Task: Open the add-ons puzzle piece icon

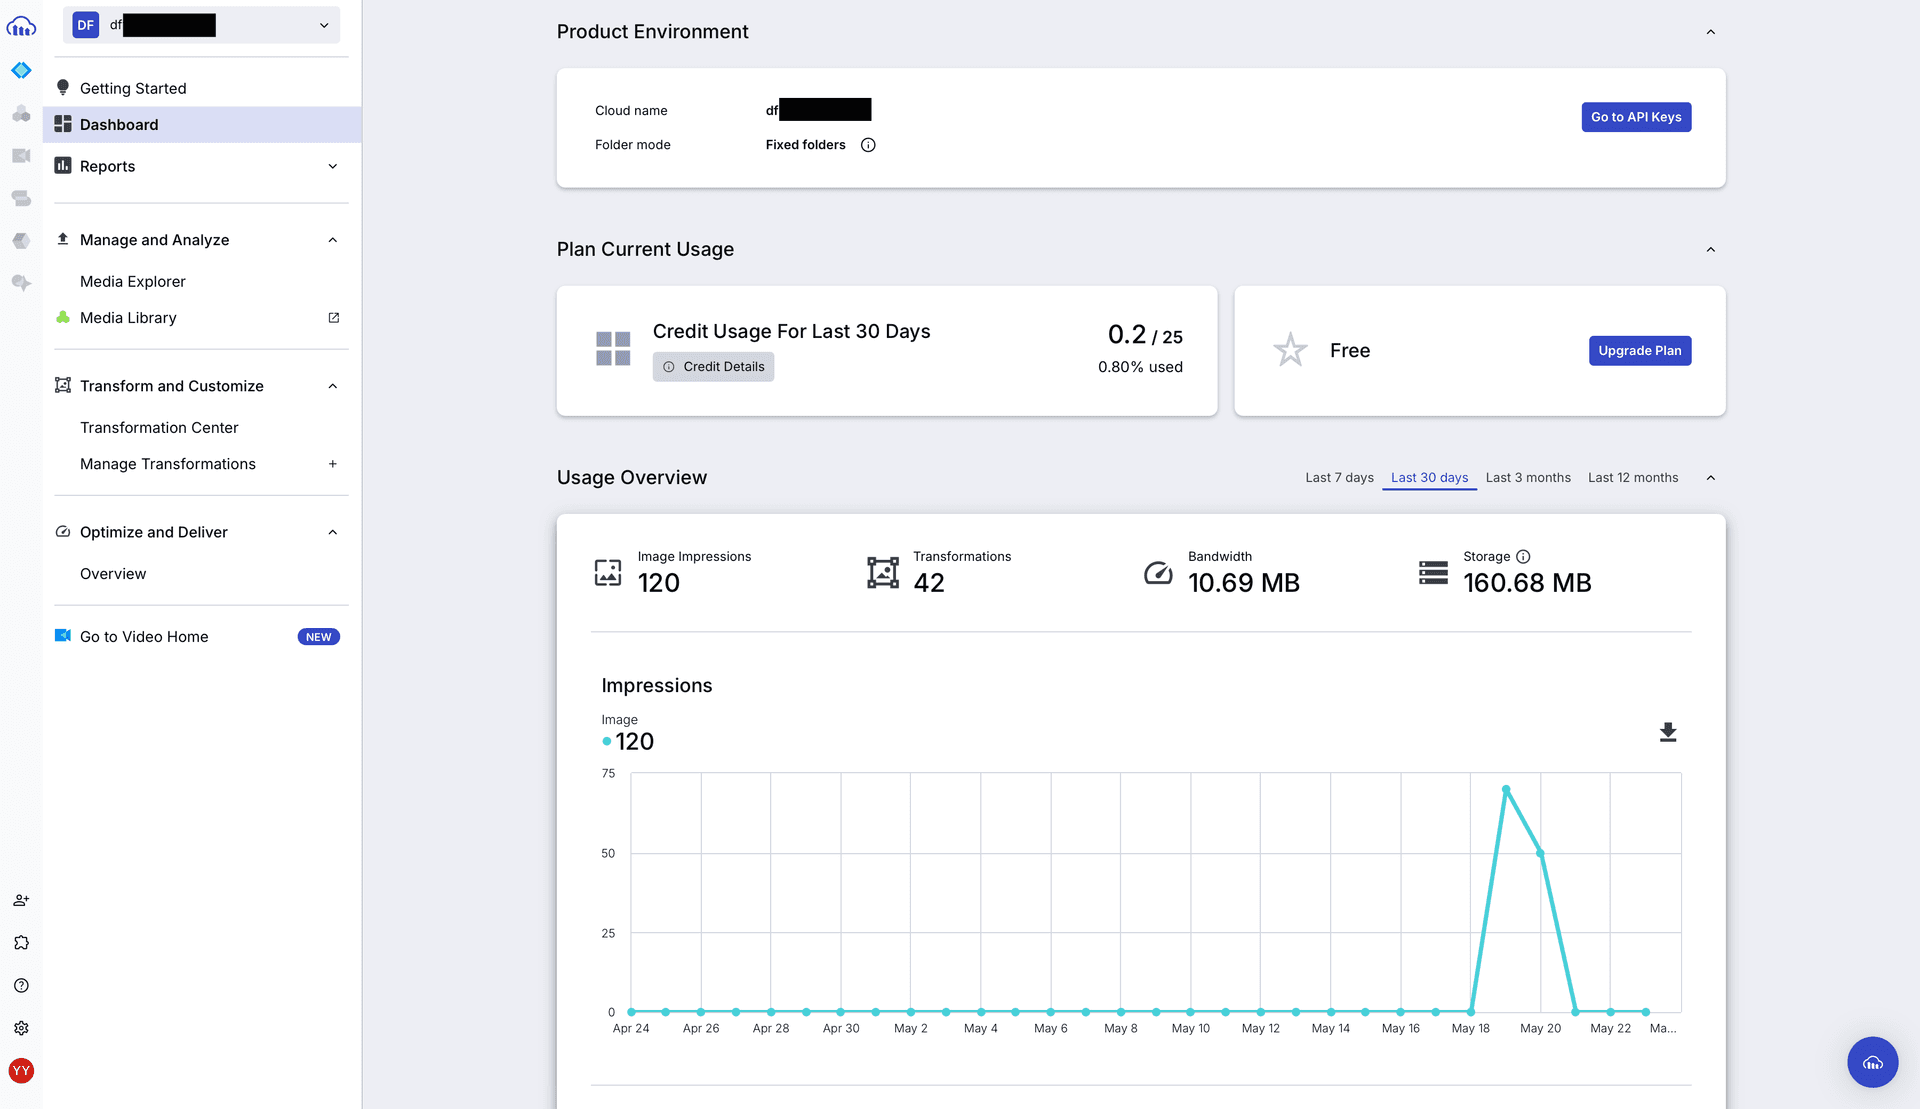Action: click(x=21, y=943)
